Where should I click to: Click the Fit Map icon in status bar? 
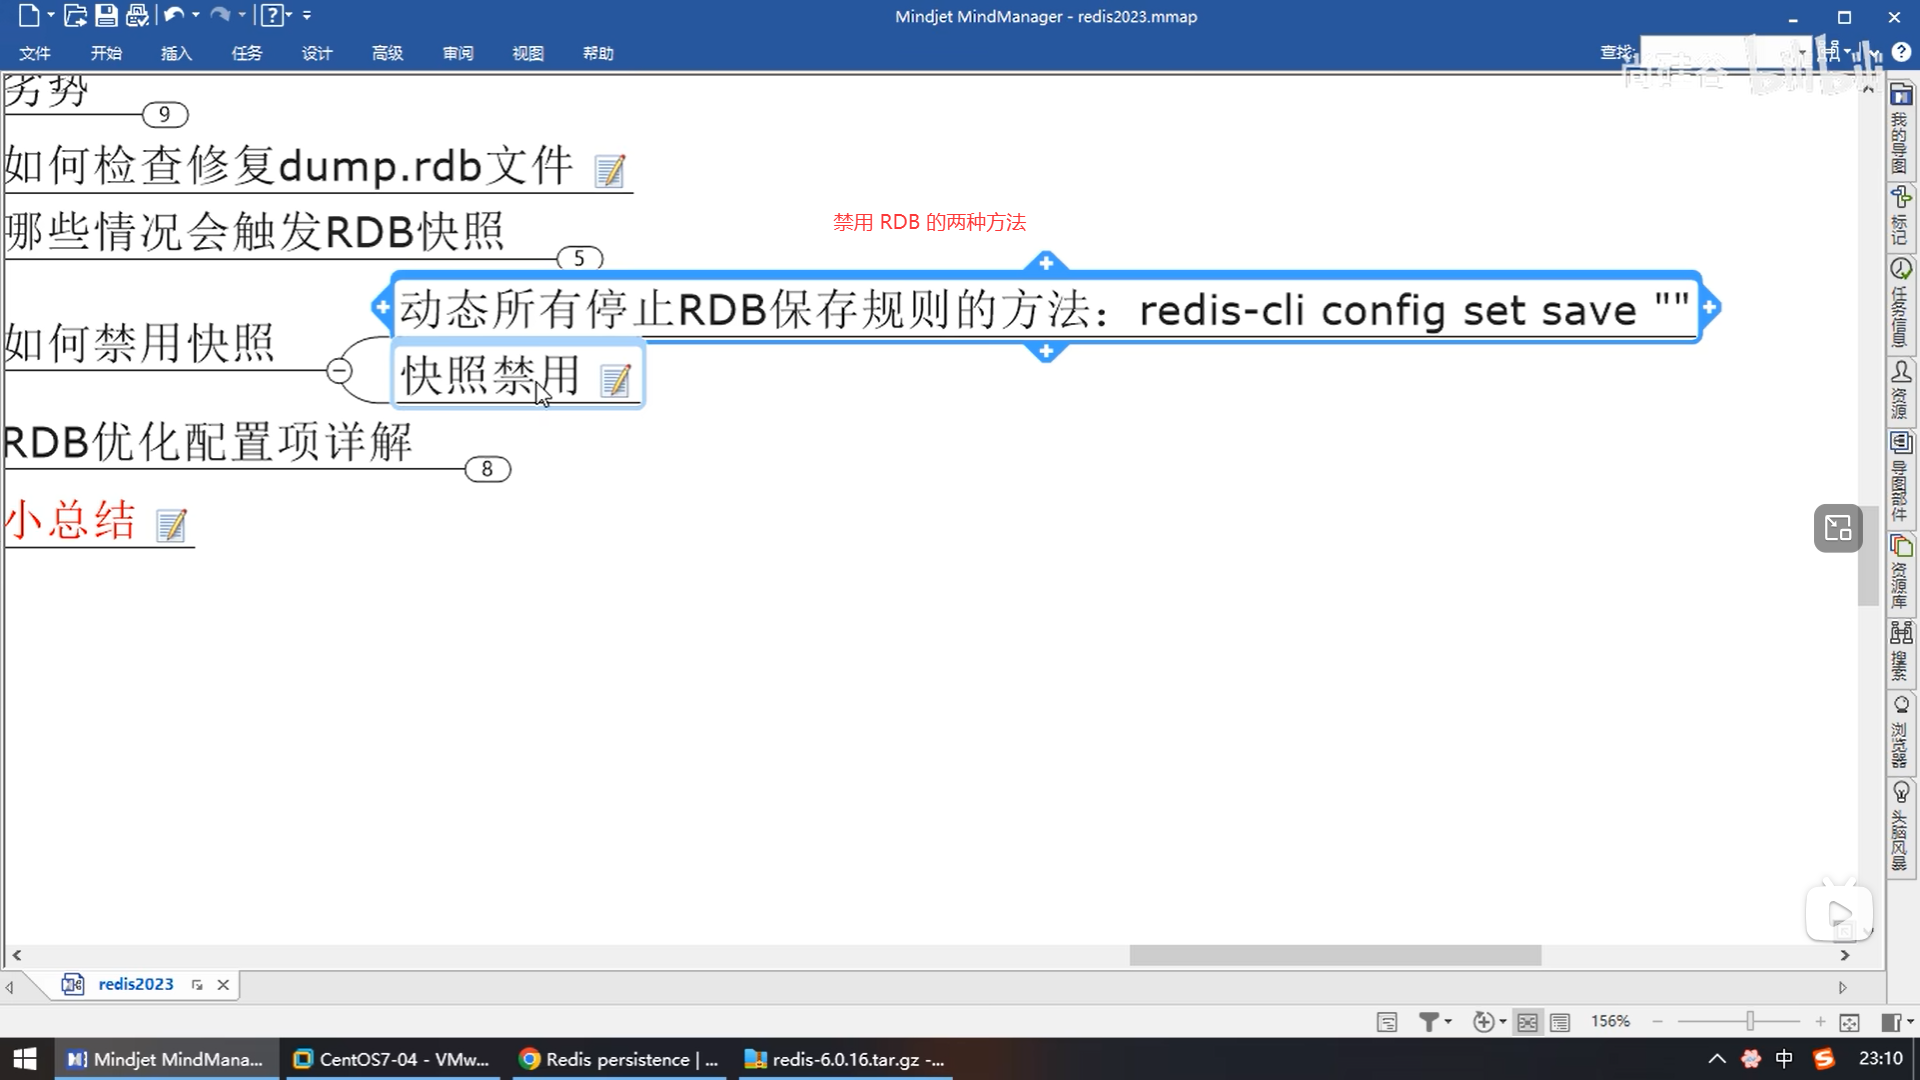[x=1849, y=1022]
